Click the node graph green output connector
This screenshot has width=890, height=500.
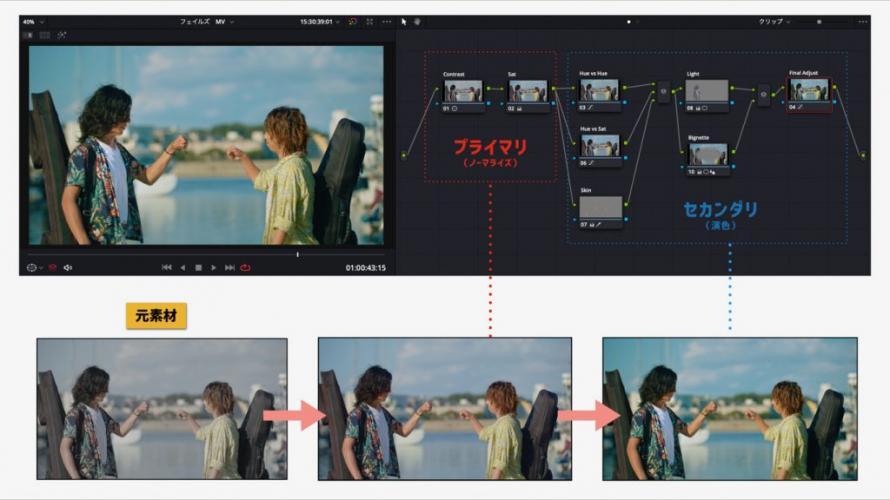[x=863, y=155]
